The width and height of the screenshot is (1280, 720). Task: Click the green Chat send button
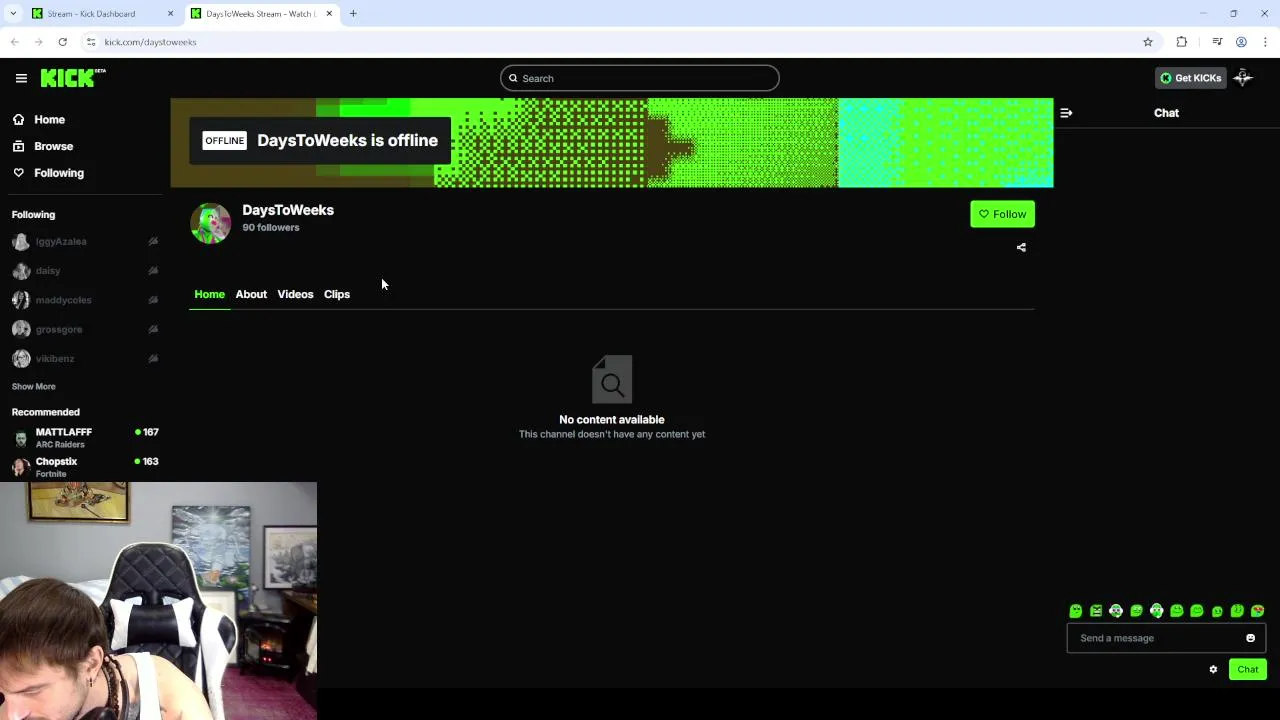(x=1247, y=670)
